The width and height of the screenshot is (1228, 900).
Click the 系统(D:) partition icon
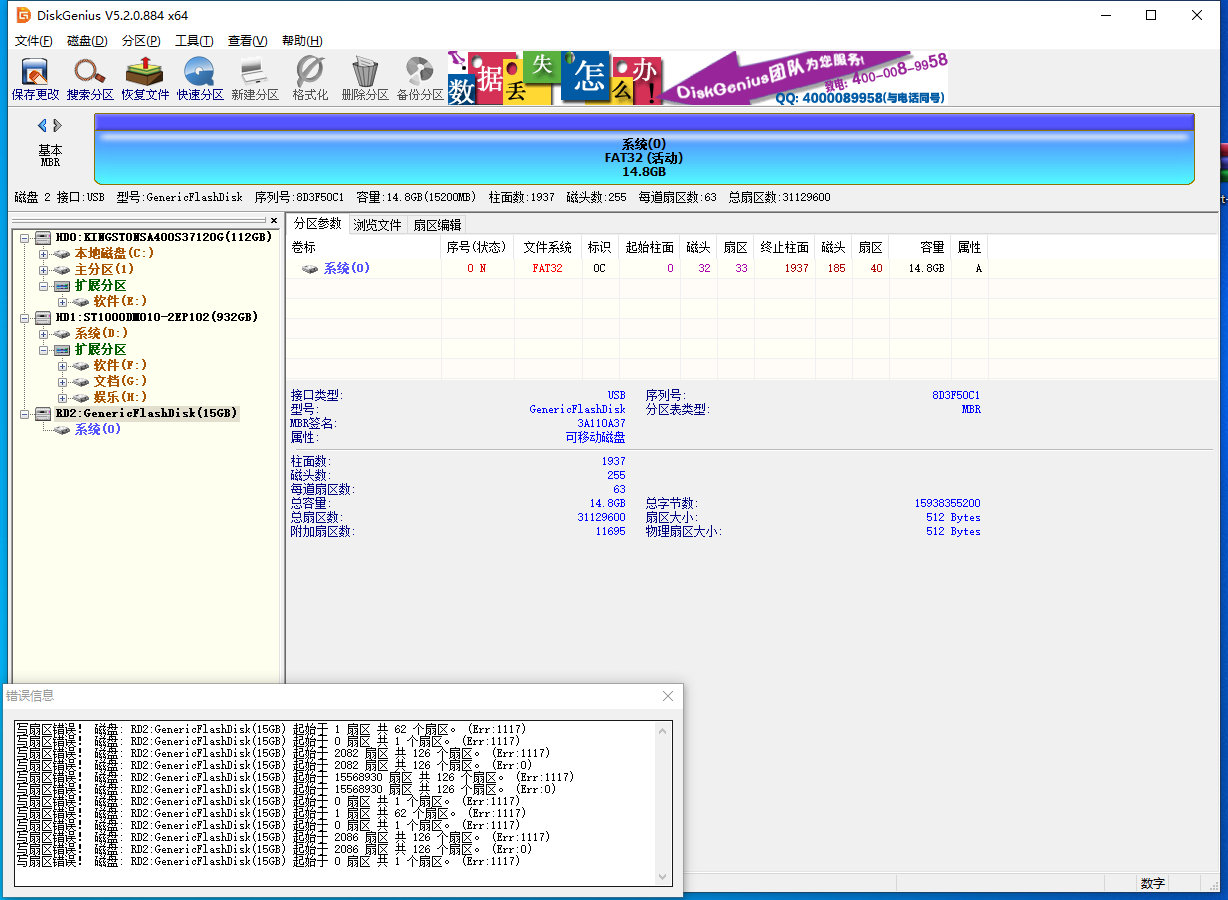click(62, 333)
